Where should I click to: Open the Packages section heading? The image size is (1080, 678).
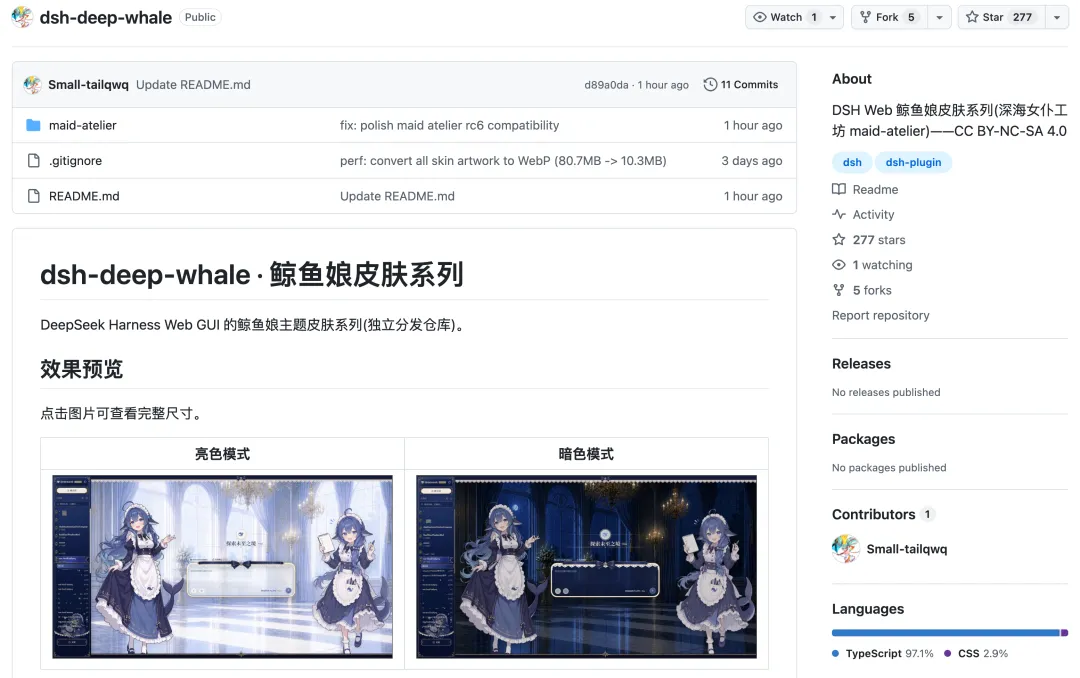pyautogui.click(x=863, y=439)
